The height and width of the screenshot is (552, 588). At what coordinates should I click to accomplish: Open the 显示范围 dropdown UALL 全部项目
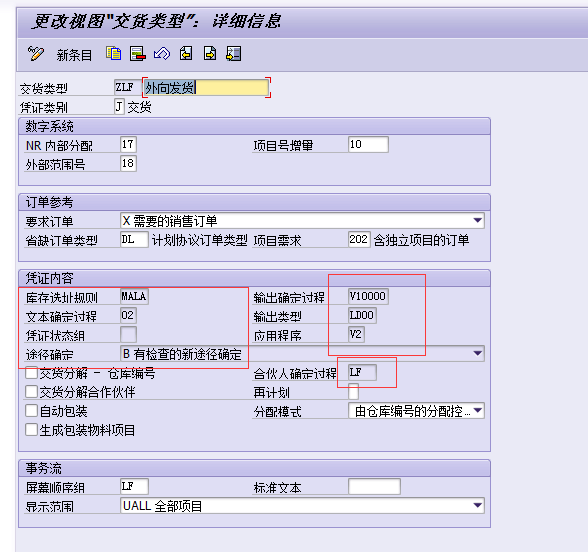[302, 506]
